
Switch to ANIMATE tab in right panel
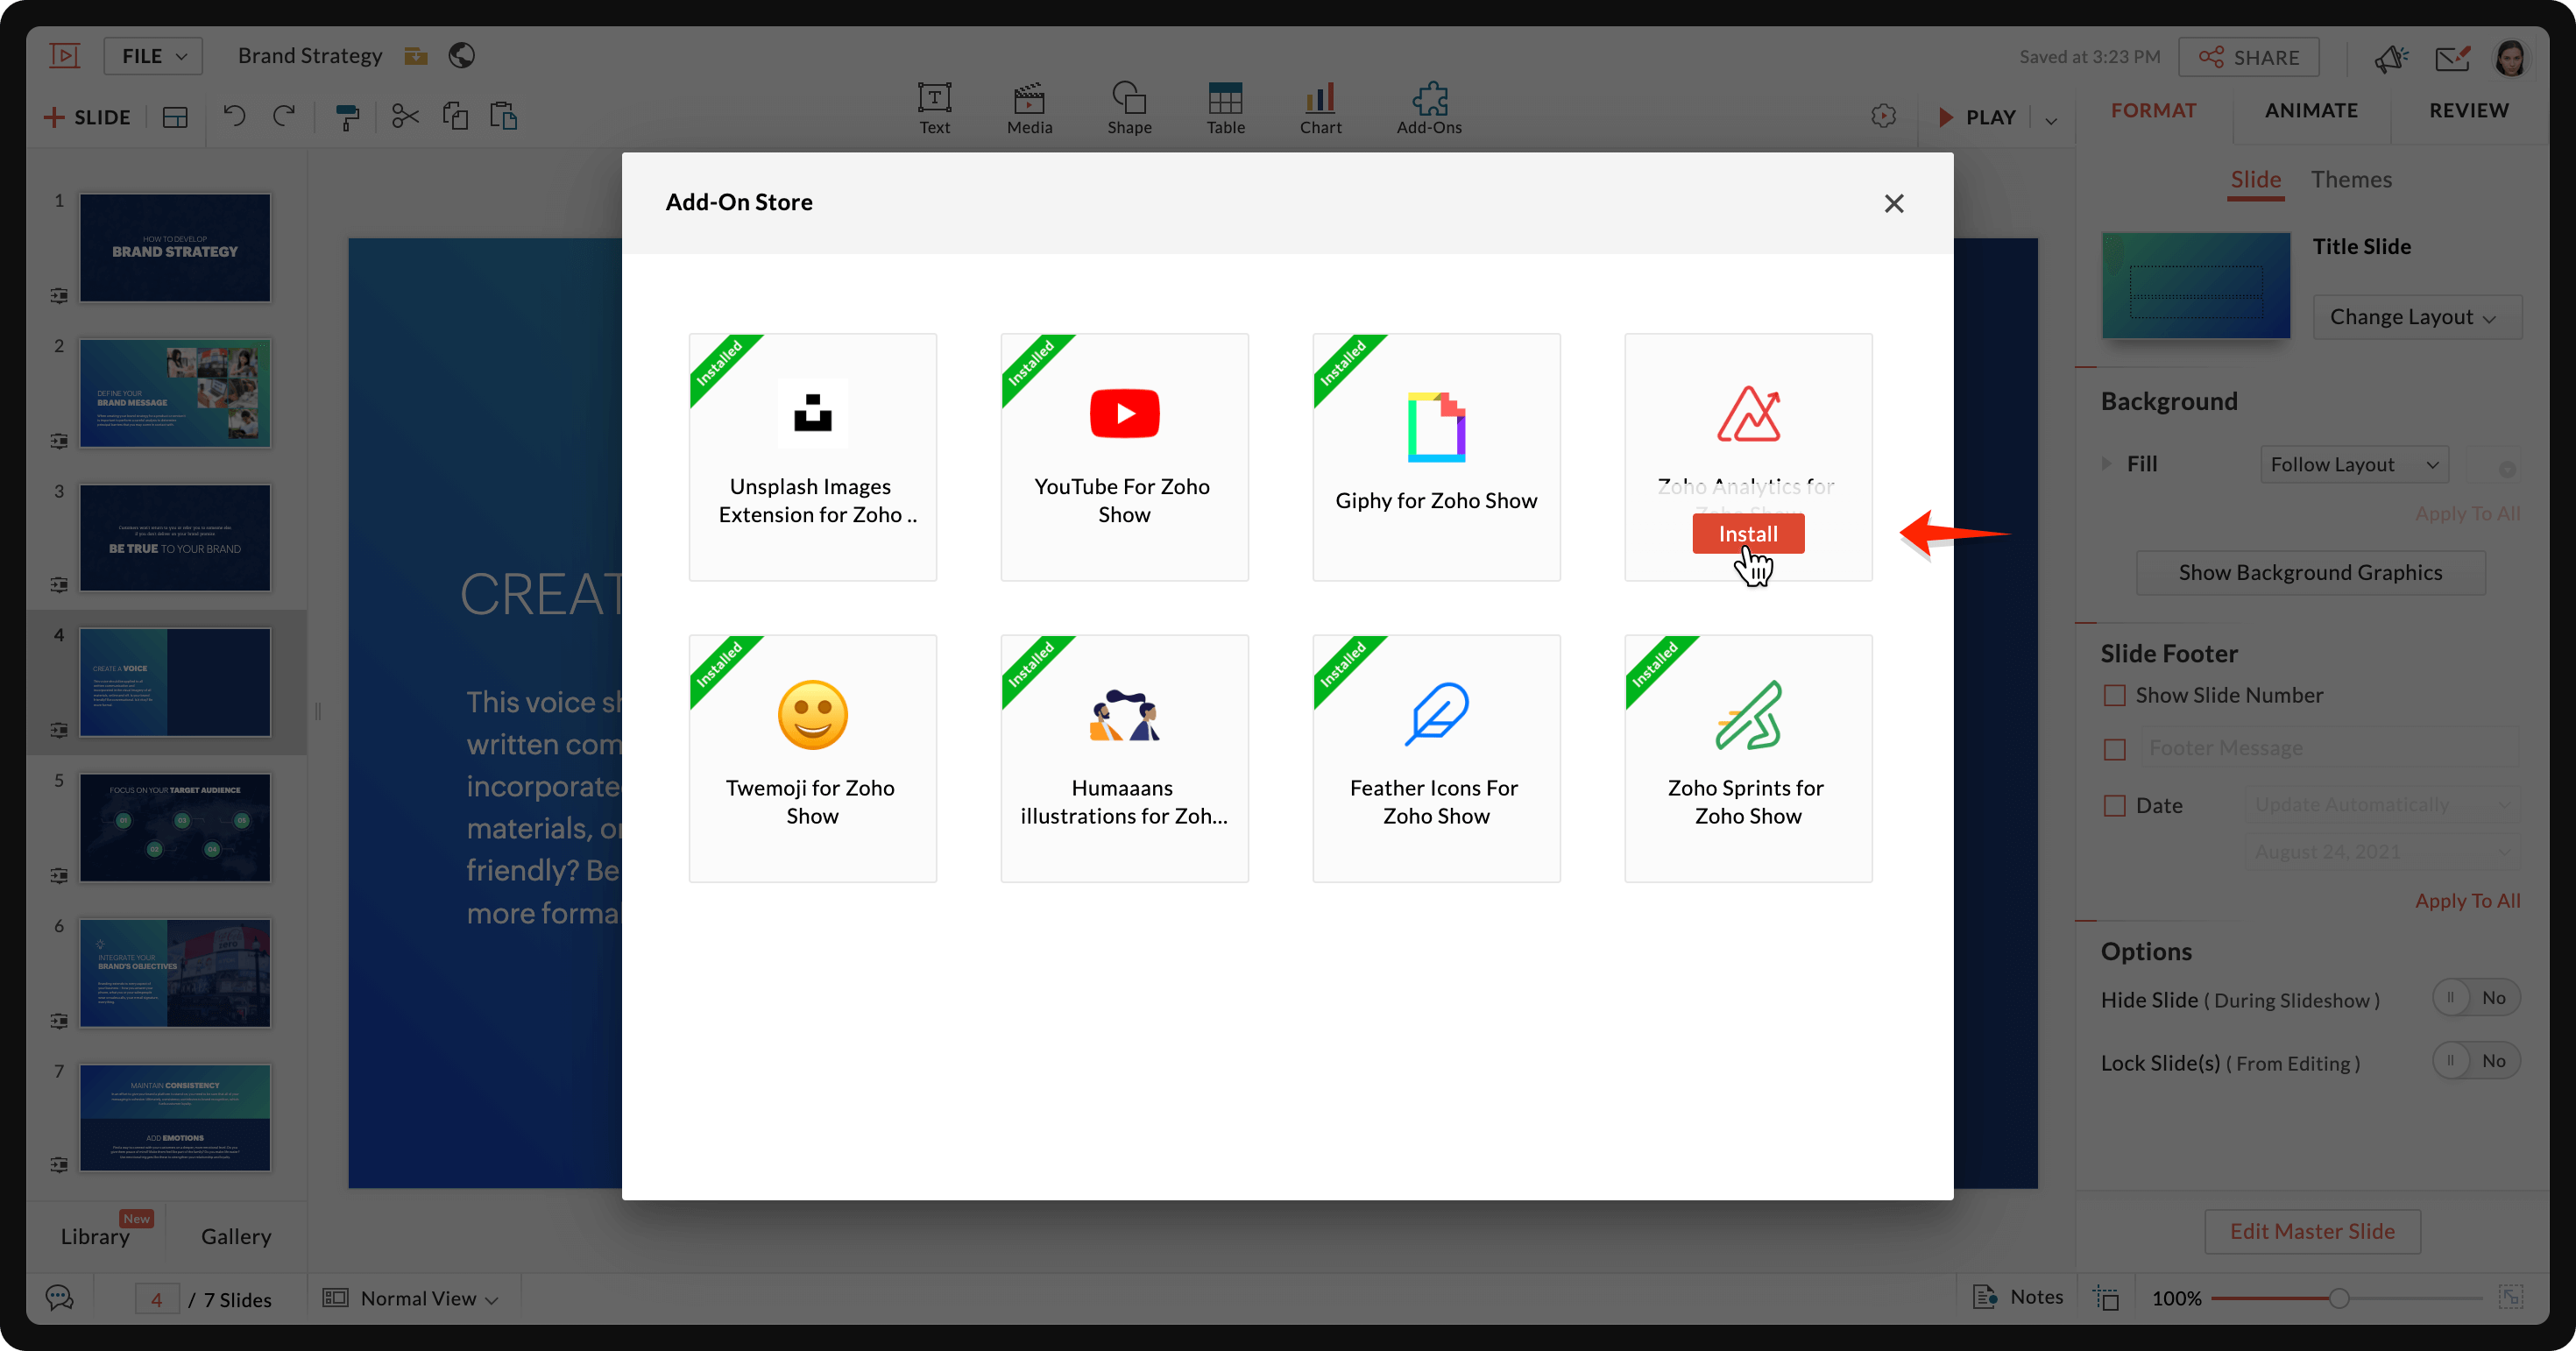click(x=2311, y=109)
